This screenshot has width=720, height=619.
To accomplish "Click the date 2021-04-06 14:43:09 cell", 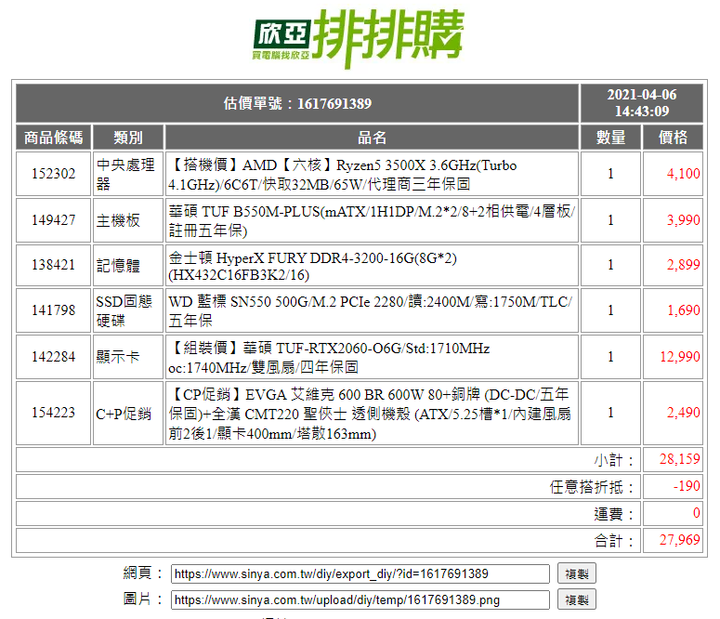I will tap(641, 103).
